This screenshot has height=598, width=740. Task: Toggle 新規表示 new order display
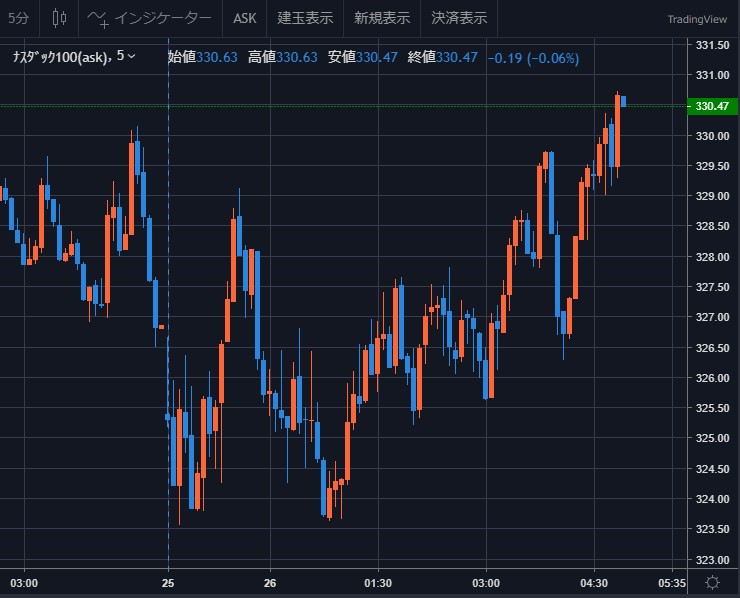(382, 18)
